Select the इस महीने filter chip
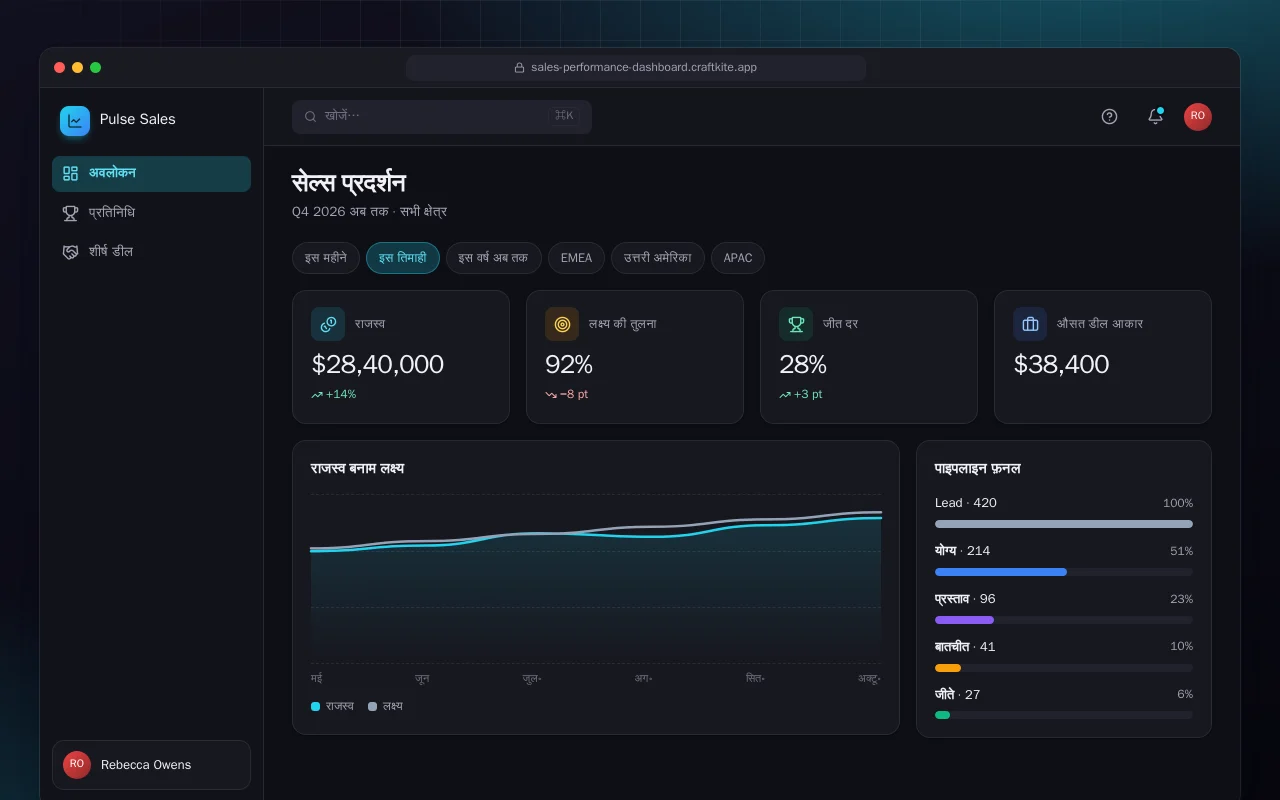Screen dimensions: 1280x800 pos(326,258)
